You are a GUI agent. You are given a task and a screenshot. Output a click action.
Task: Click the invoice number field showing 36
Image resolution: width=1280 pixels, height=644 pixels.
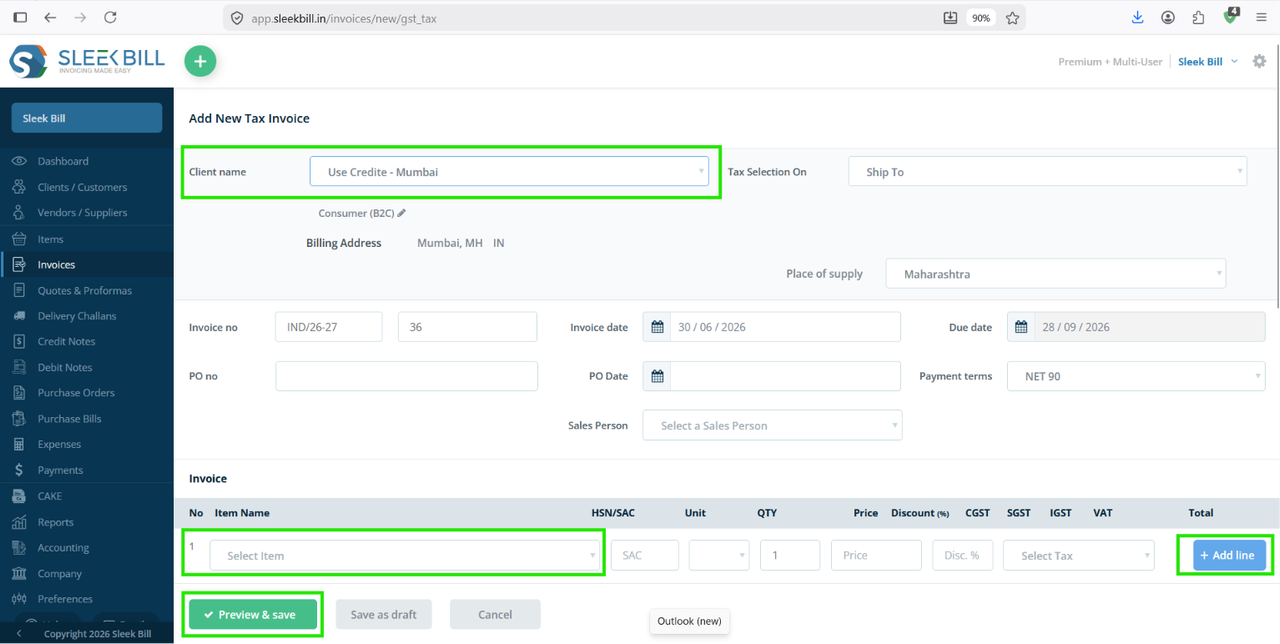tap(467, 327)
